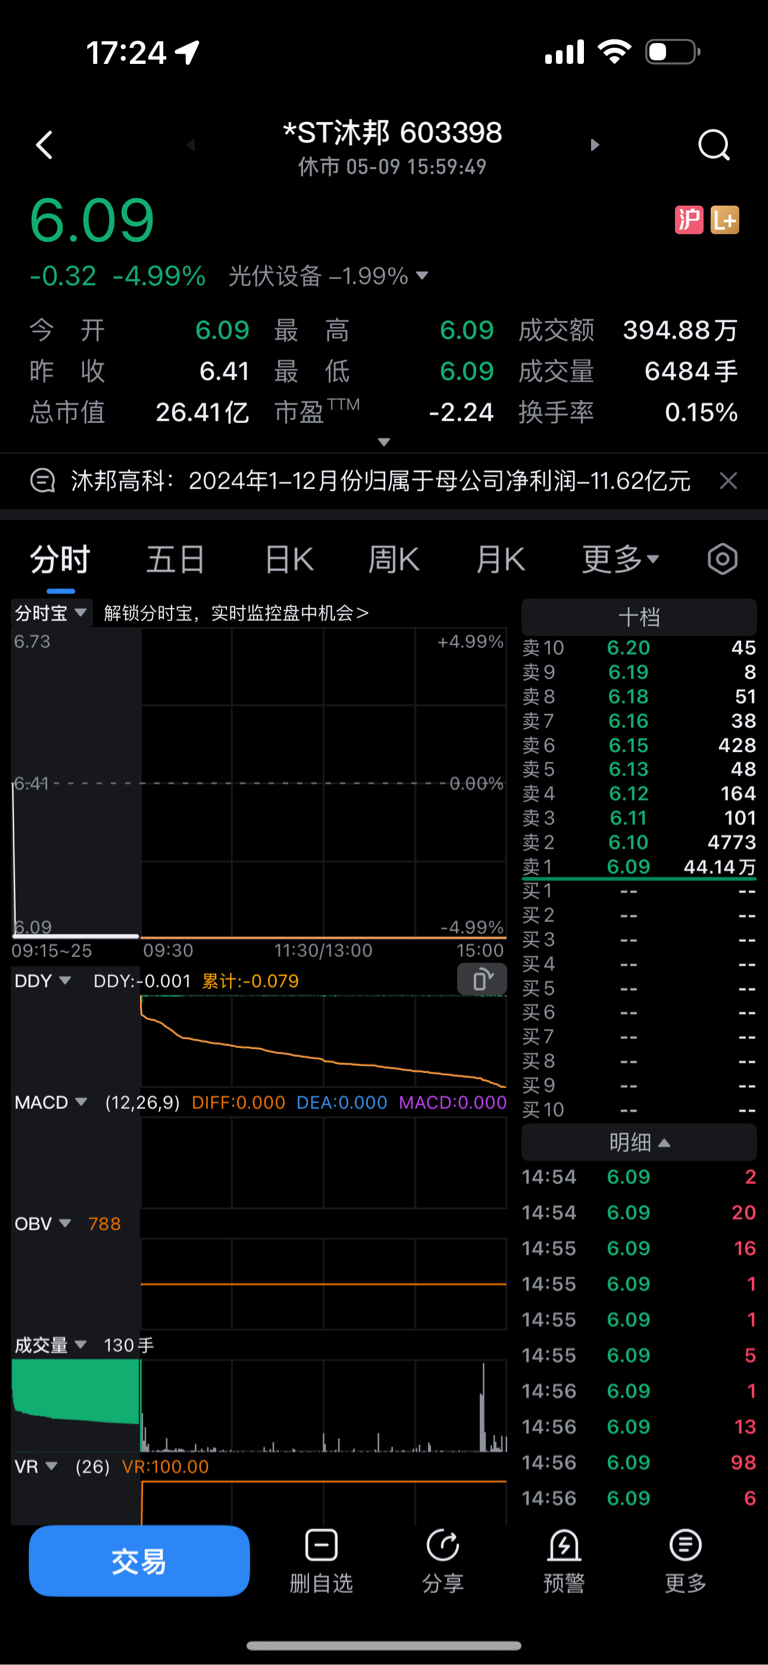Open the 解锁分时宝 promo link
The height and width of the screenshot is (1665, 768).
tap(236, 613)
